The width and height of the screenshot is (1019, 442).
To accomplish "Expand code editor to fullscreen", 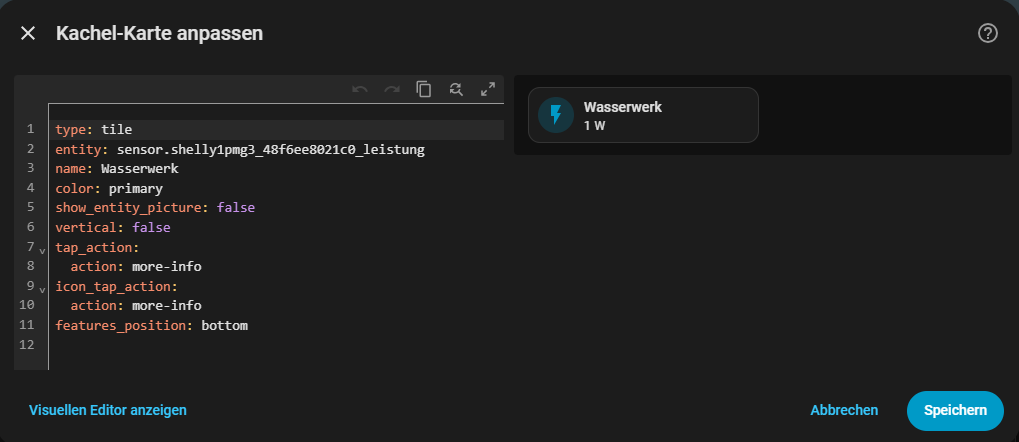I will coord(488,89).
